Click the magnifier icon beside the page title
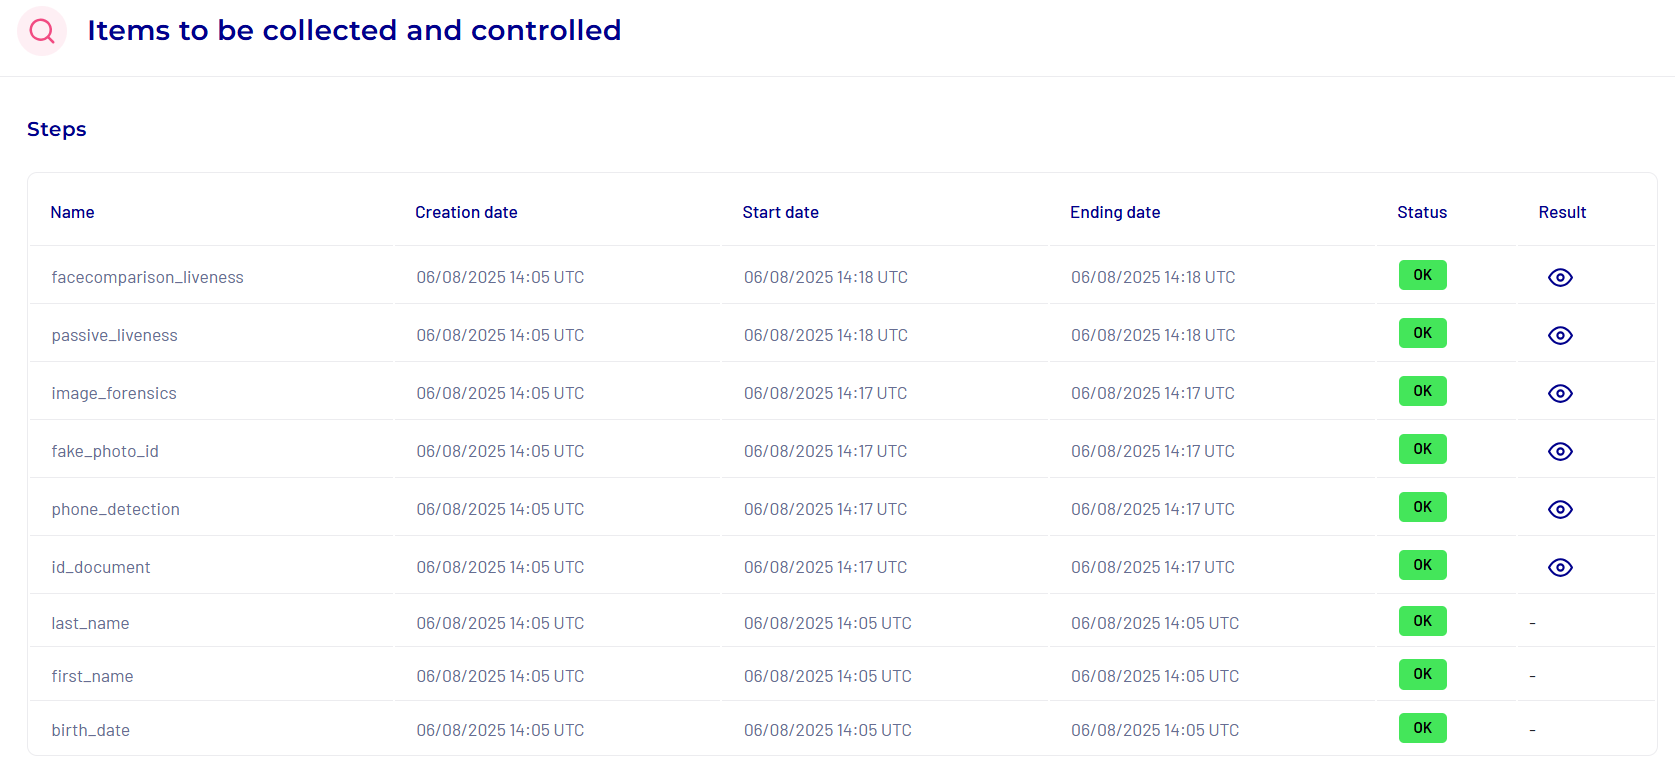Viewport: 1675px width, 765px height. (x=42, y=31)
